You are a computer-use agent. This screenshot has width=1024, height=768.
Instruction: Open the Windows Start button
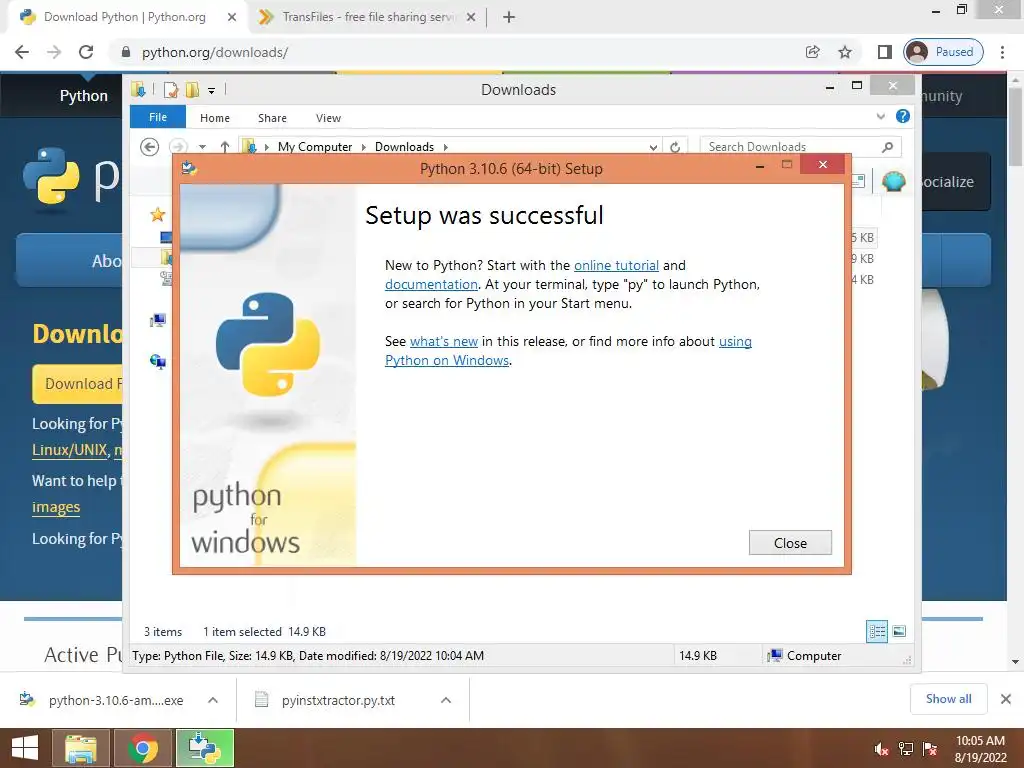pyautogui.click(x=24, y=748)
